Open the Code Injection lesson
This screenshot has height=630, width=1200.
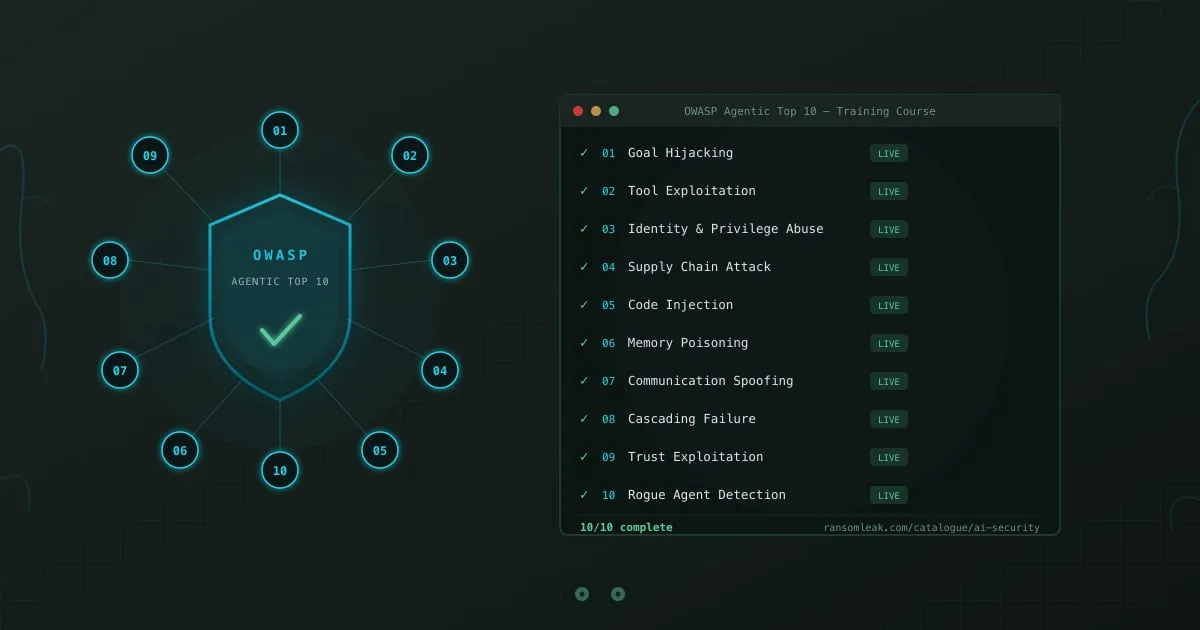(680, 305)
